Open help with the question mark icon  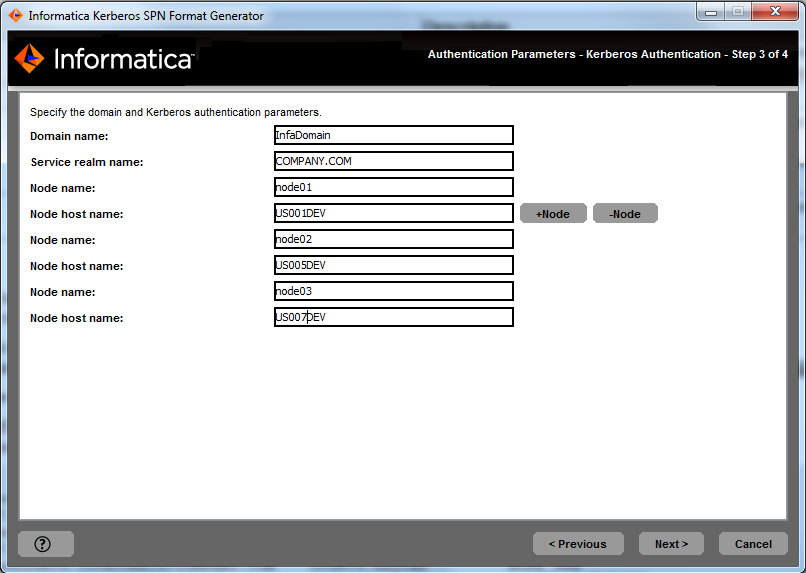click(46, 544)
